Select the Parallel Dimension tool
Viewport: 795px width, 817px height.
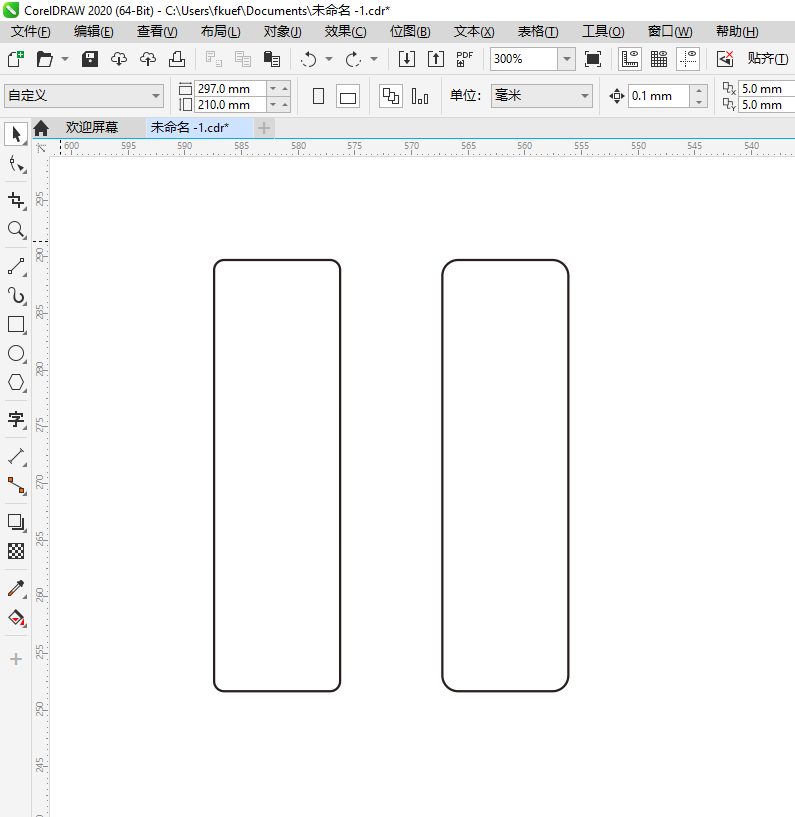click(x=16, y=456)
